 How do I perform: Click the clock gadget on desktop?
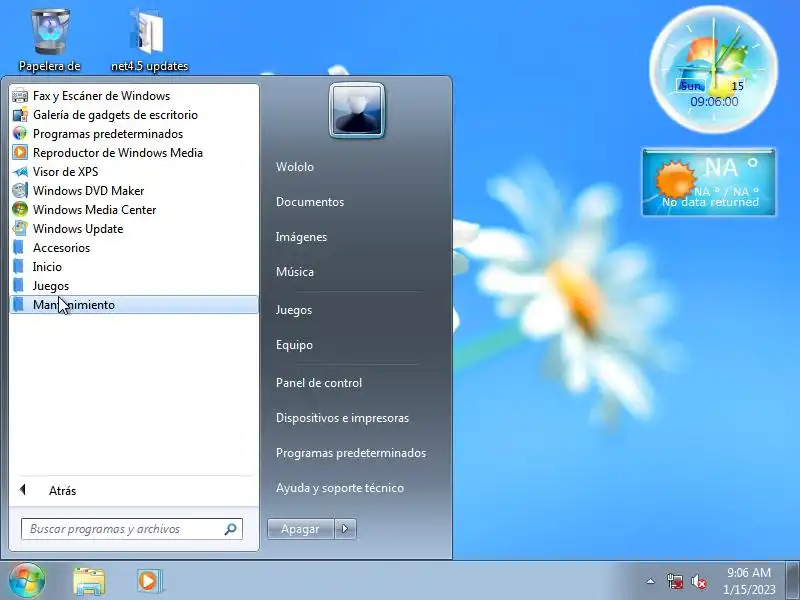[x=714, y=69]
